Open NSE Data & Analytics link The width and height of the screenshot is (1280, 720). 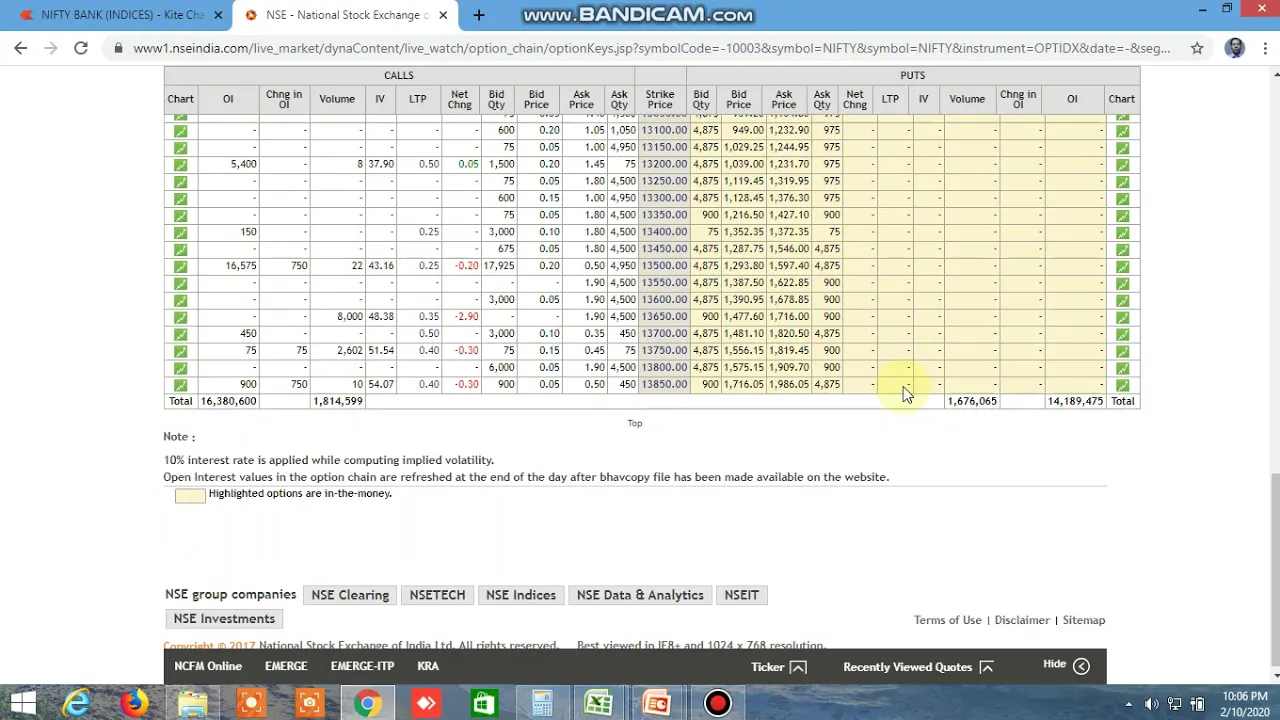tap(640, 595)
